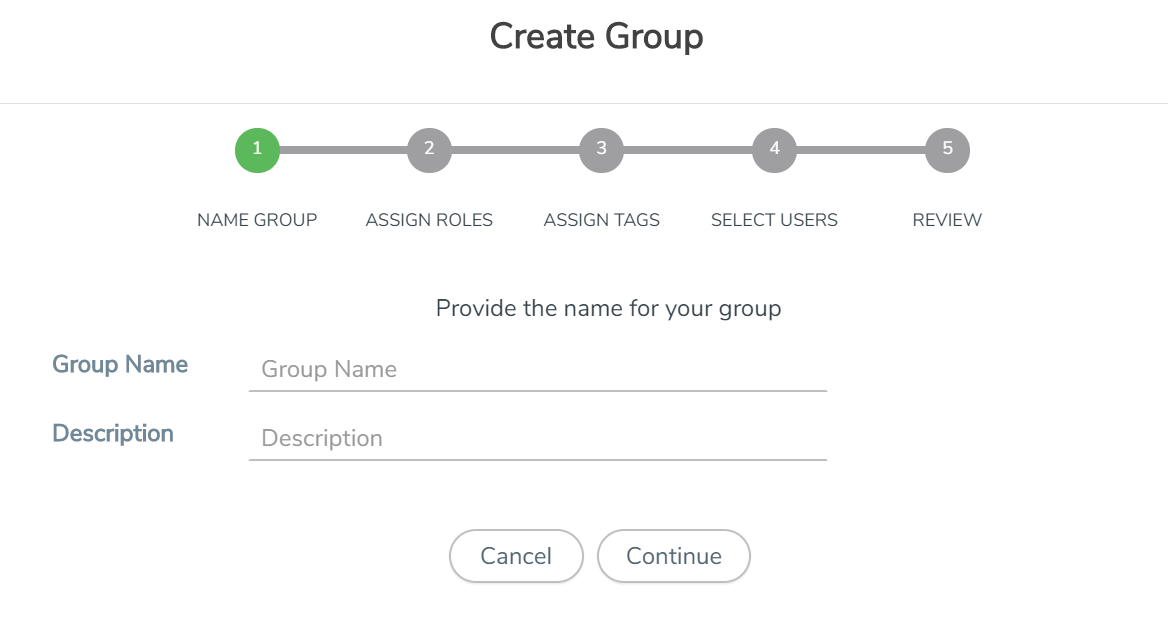The height and width of the screenshot is (638, 1168).
Task: Click the progress bar between steps 1 and 2
Action: tap(343, 150)
